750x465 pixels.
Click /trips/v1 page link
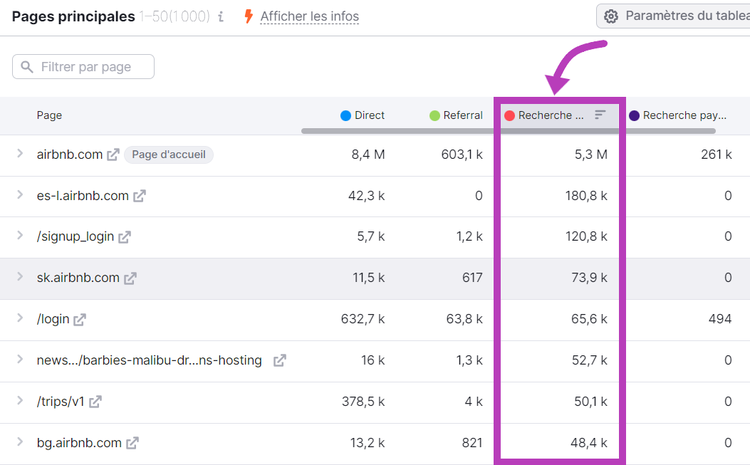(x=61, y=401)
